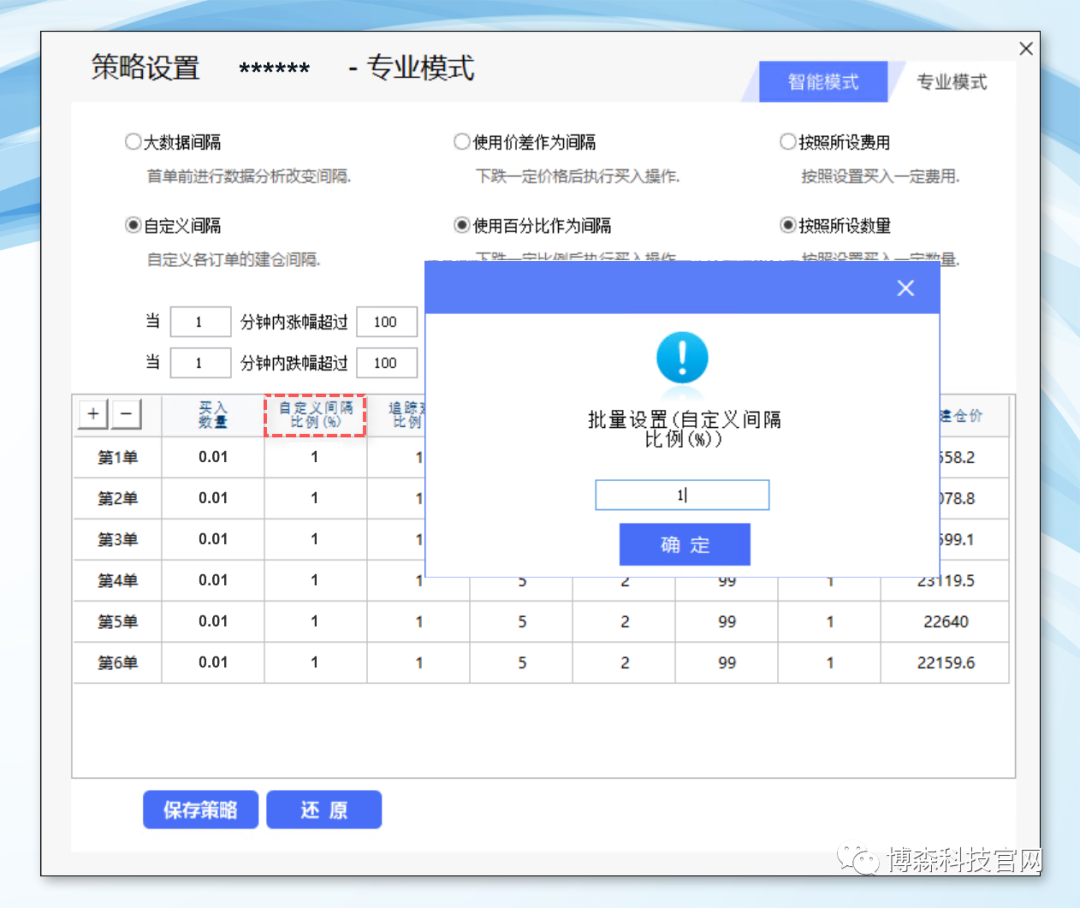The height and width of the screenshot is (908, 1080).
Task: Click the 22640 price cell in 第5单 row
Action: (945, 621)
